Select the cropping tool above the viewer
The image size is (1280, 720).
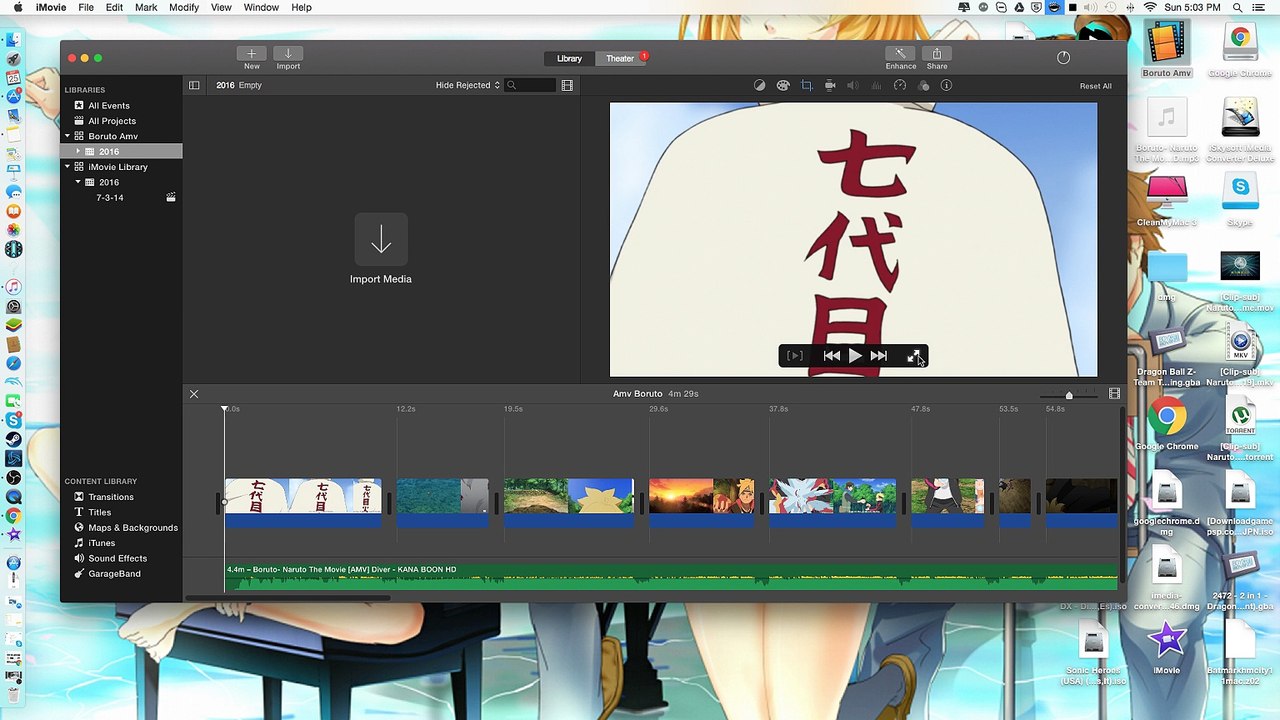[807, 86]
